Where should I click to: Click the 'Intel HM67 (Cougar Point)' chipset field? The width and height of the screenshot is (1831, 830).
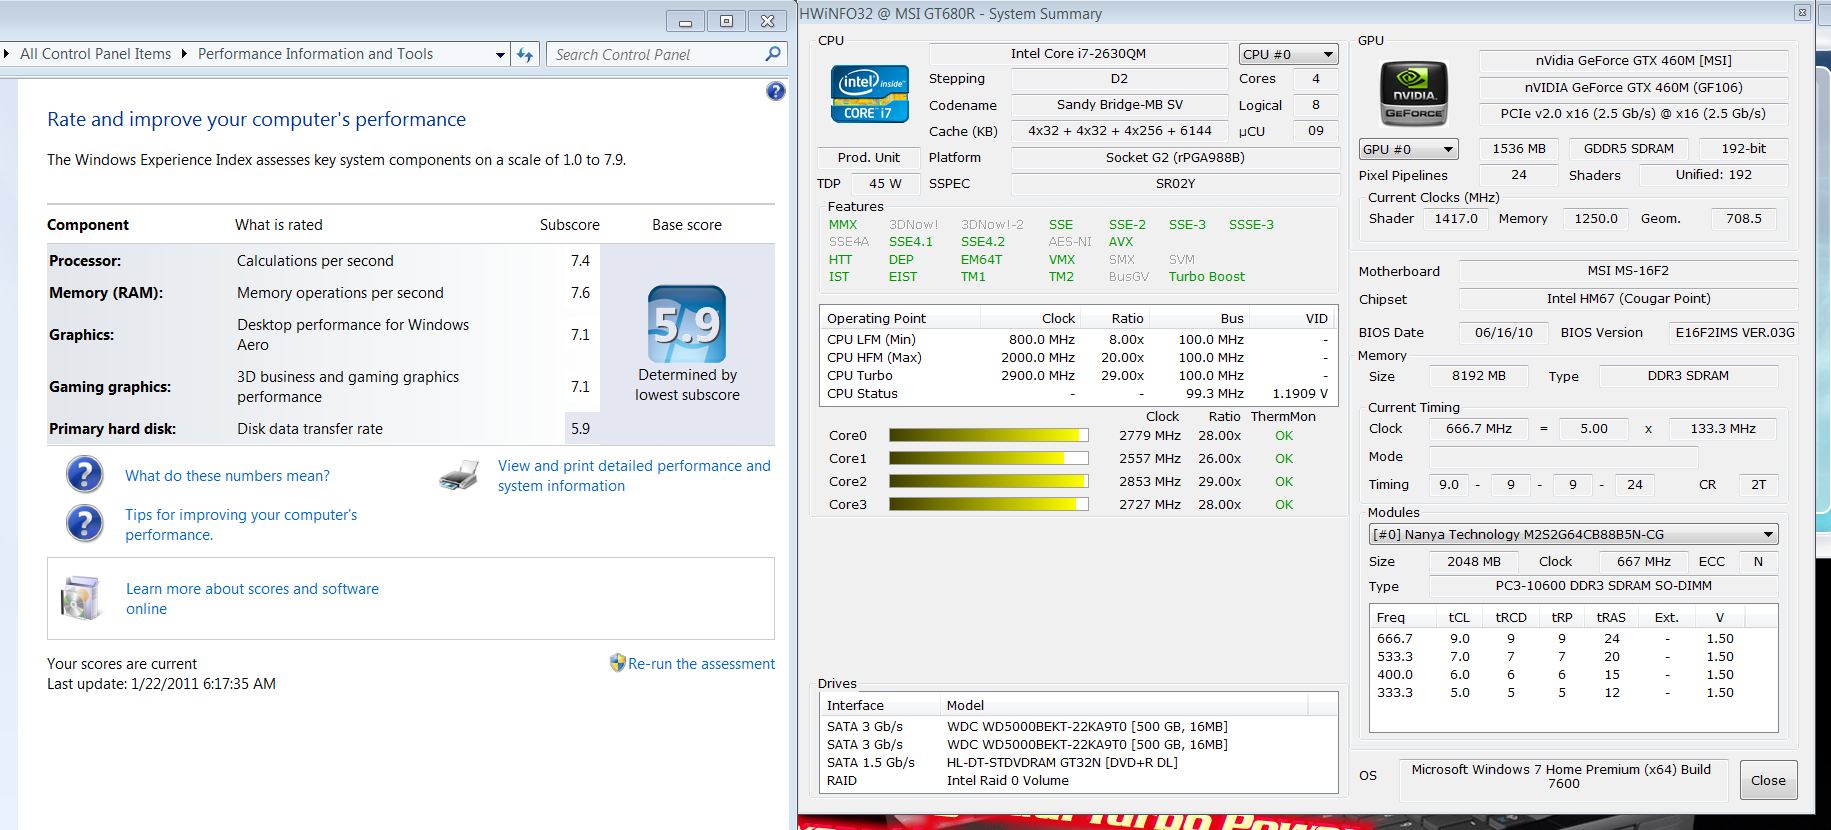[1628, 298]
